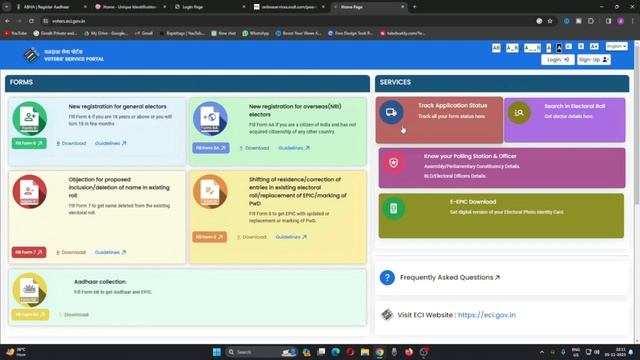Open the Gmail bookmark
Viewport: 640px width, 360px height.
pyautogui.click(x=144, y=33)
